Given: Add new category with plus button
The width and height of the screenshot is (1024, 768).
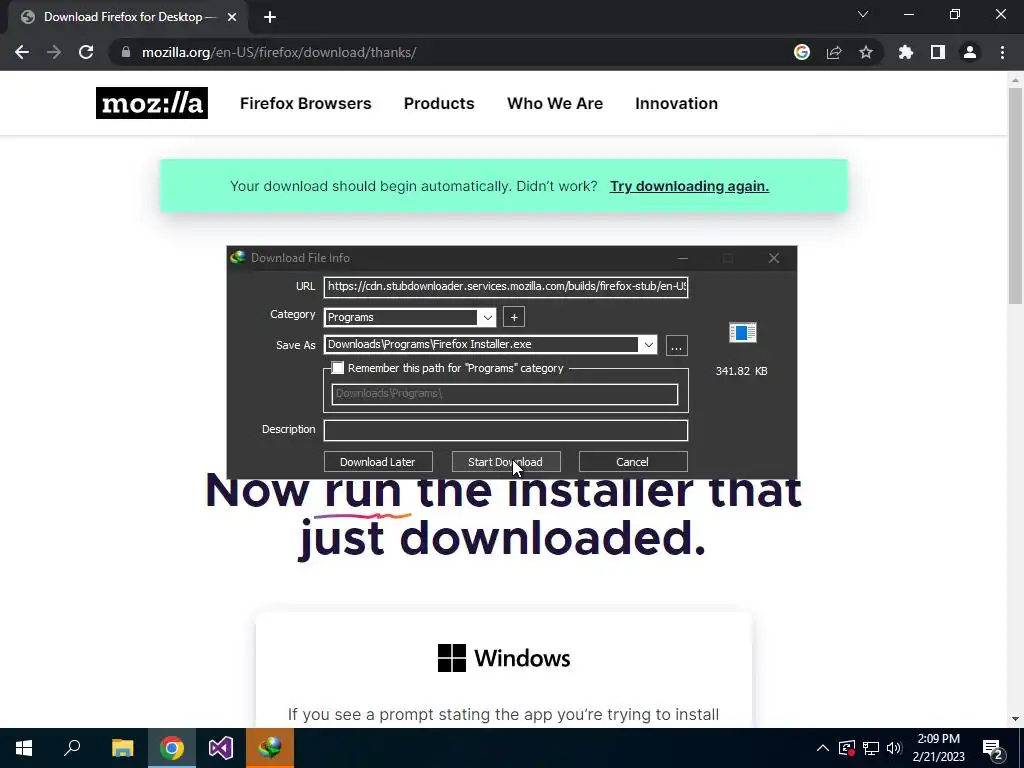Looking at the screenshot, I should pyautogui.click(x=514, y=317).
